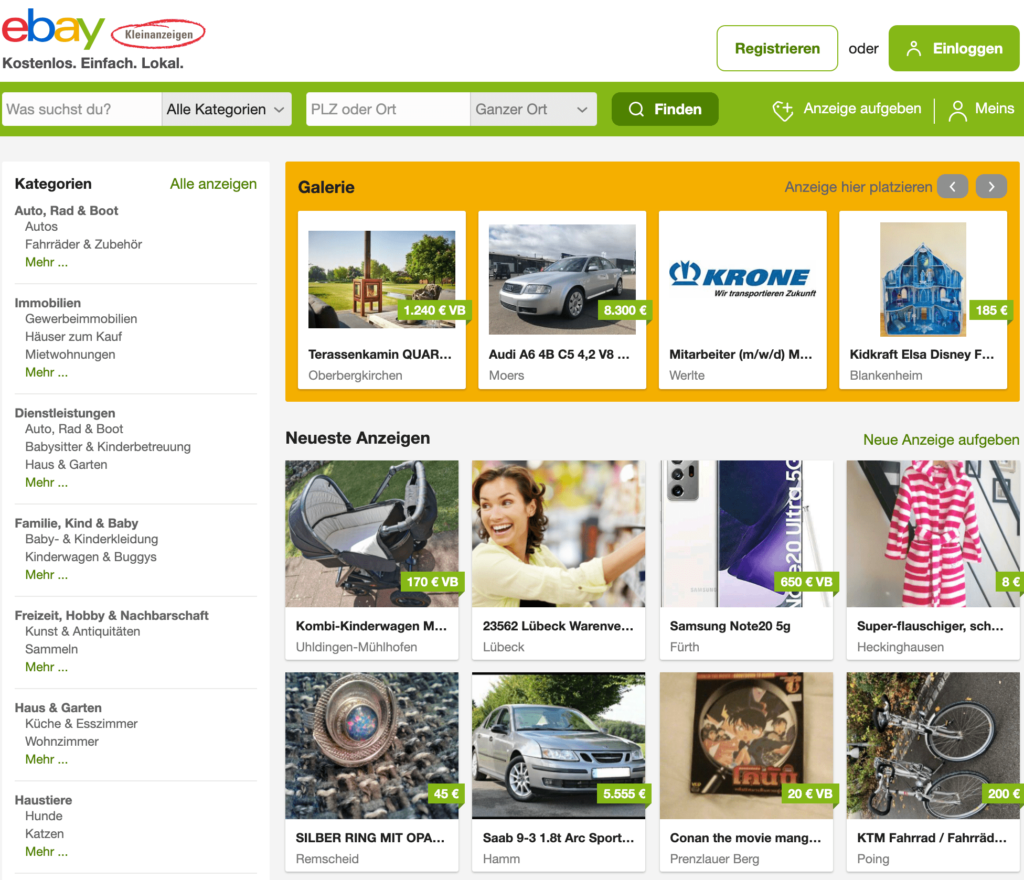The width and height of the screenshot is (1024, 880).
Task: Select Kinderwagen & Buggys subcategory
Action: pyautogui.click(x=91, y=557)
